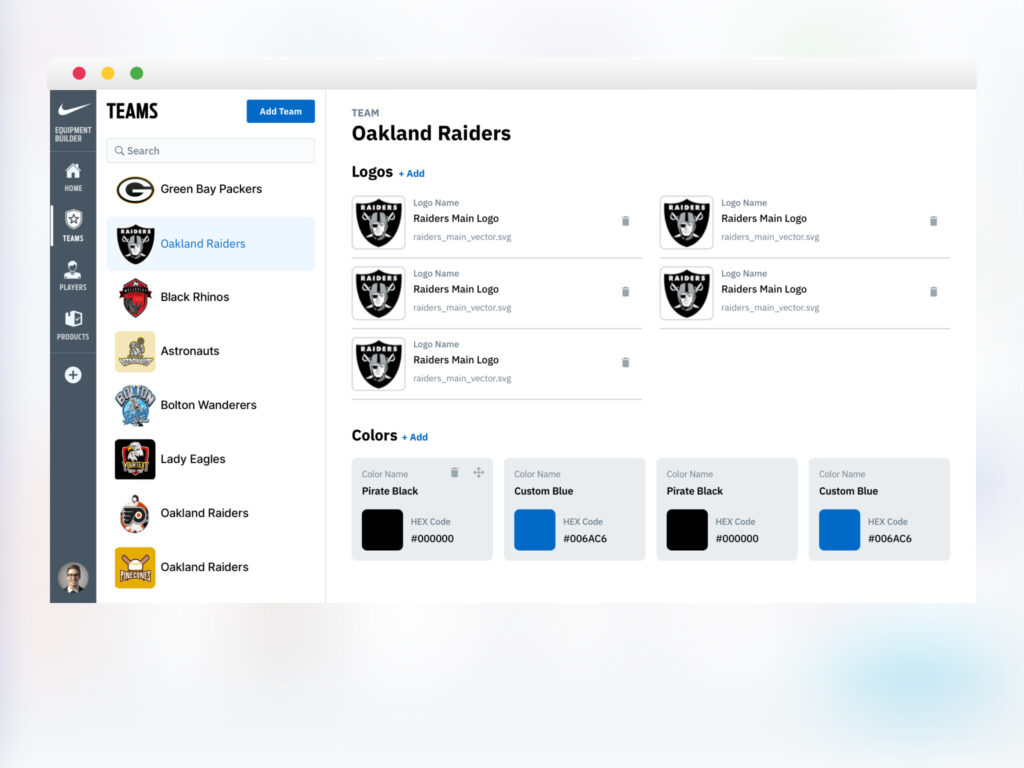
Task: Open the Home section in sidebar
Action: (x=73, y=177)
